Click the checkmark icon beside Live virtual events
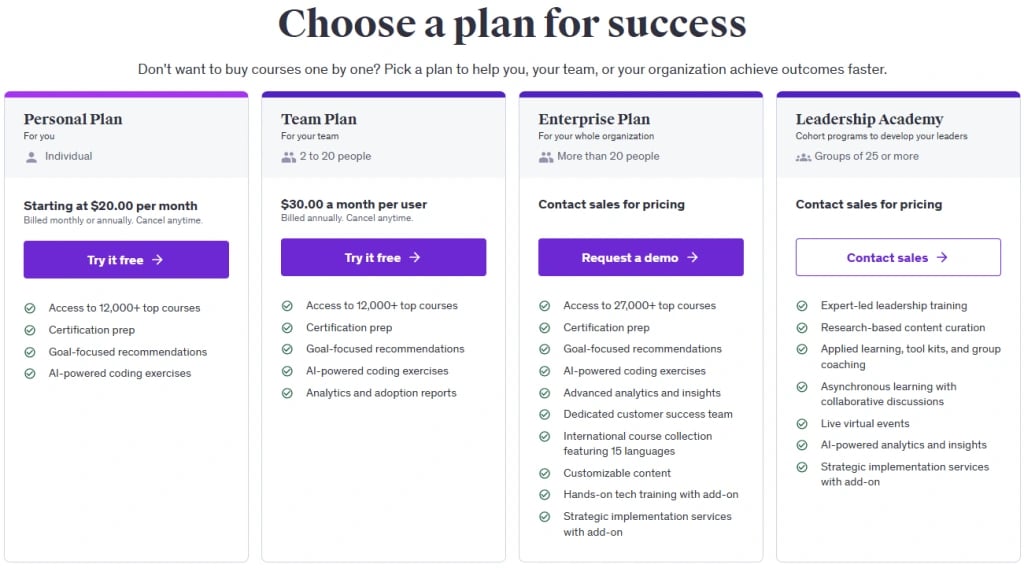1024x568 pixels. point(802,424)
